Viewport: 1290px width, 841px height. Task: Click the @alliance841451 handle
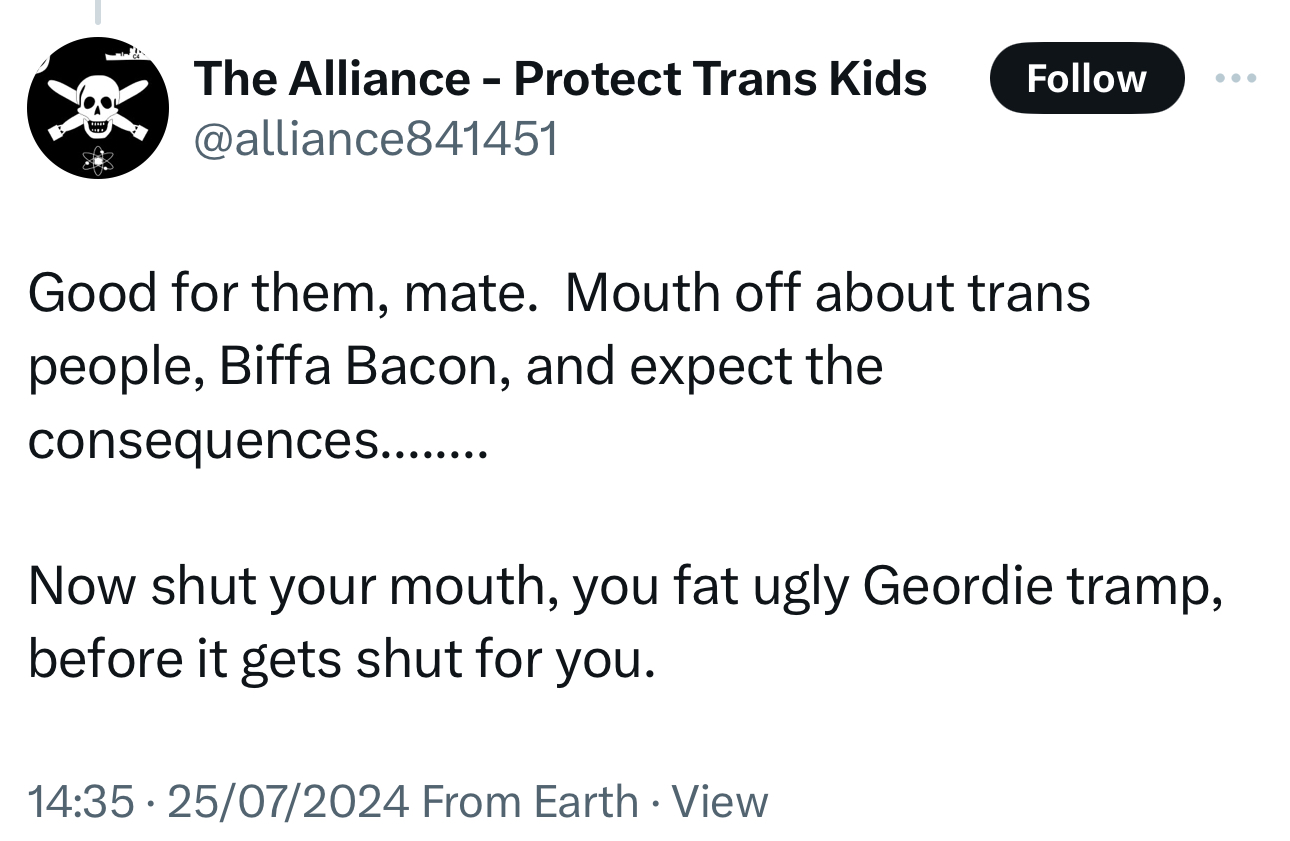tap(375, 140)
